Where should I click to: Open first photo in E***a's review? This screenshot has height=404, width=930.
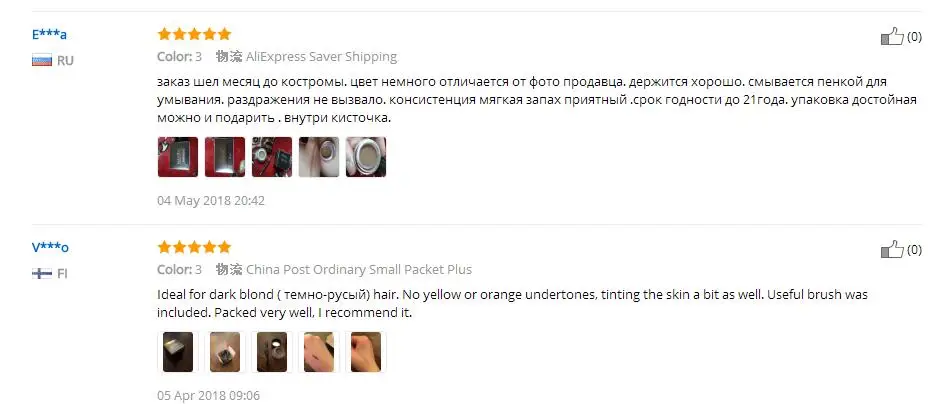(177, 157)
